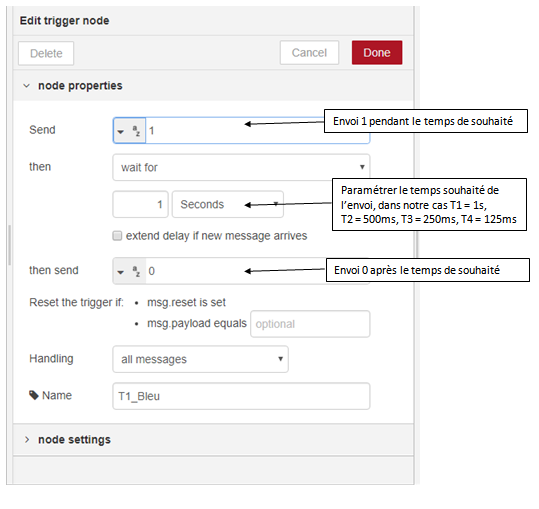The image size is (539, 509).
Task: Click the Done button
Action: (x=377, y=53)
